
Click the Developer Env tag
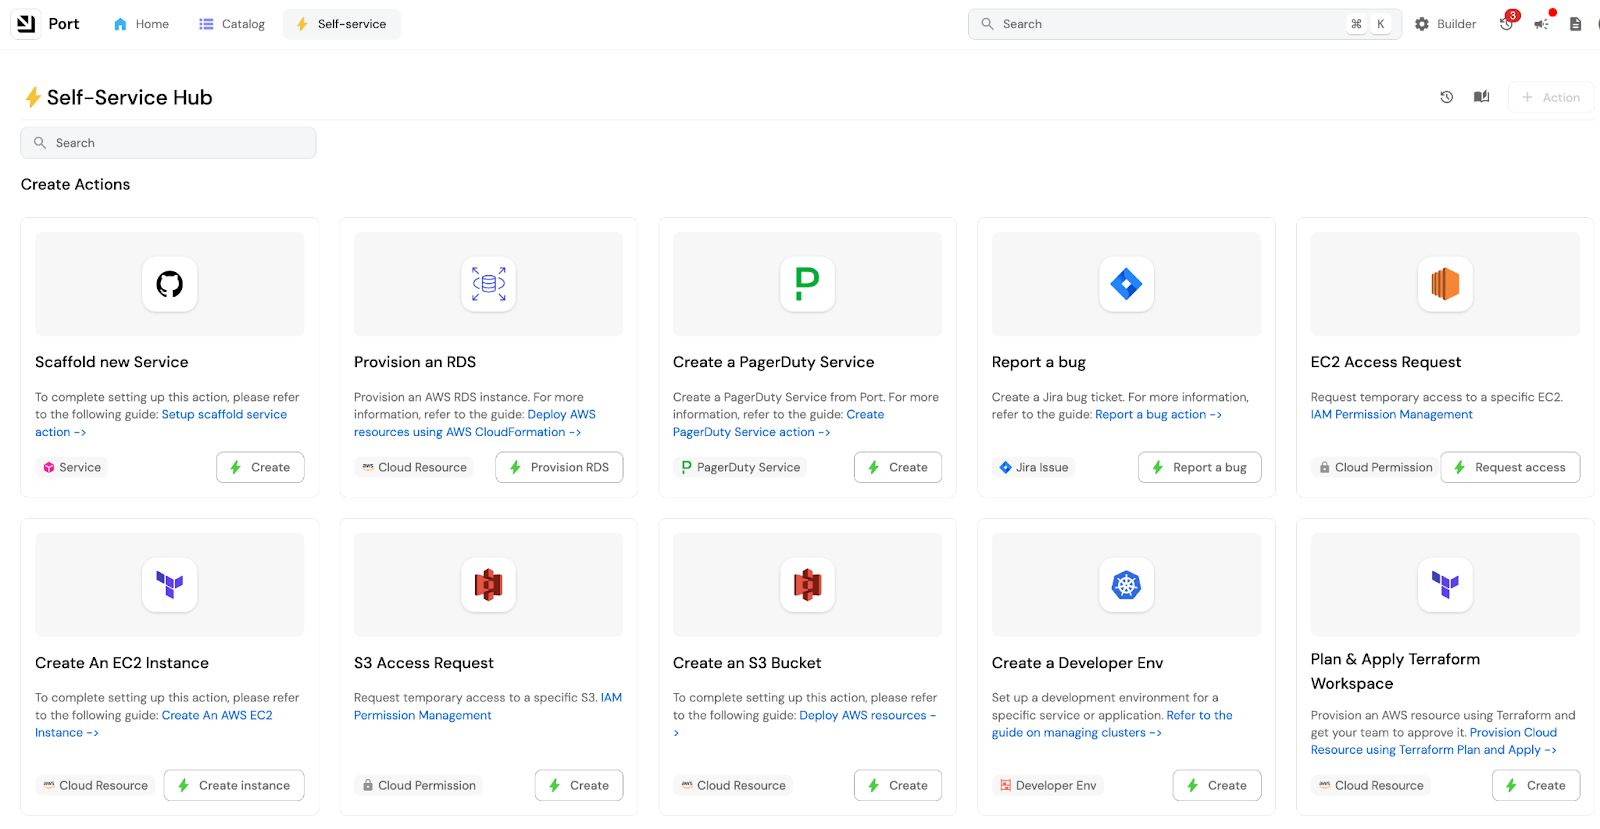click(x=1048, y=785)
